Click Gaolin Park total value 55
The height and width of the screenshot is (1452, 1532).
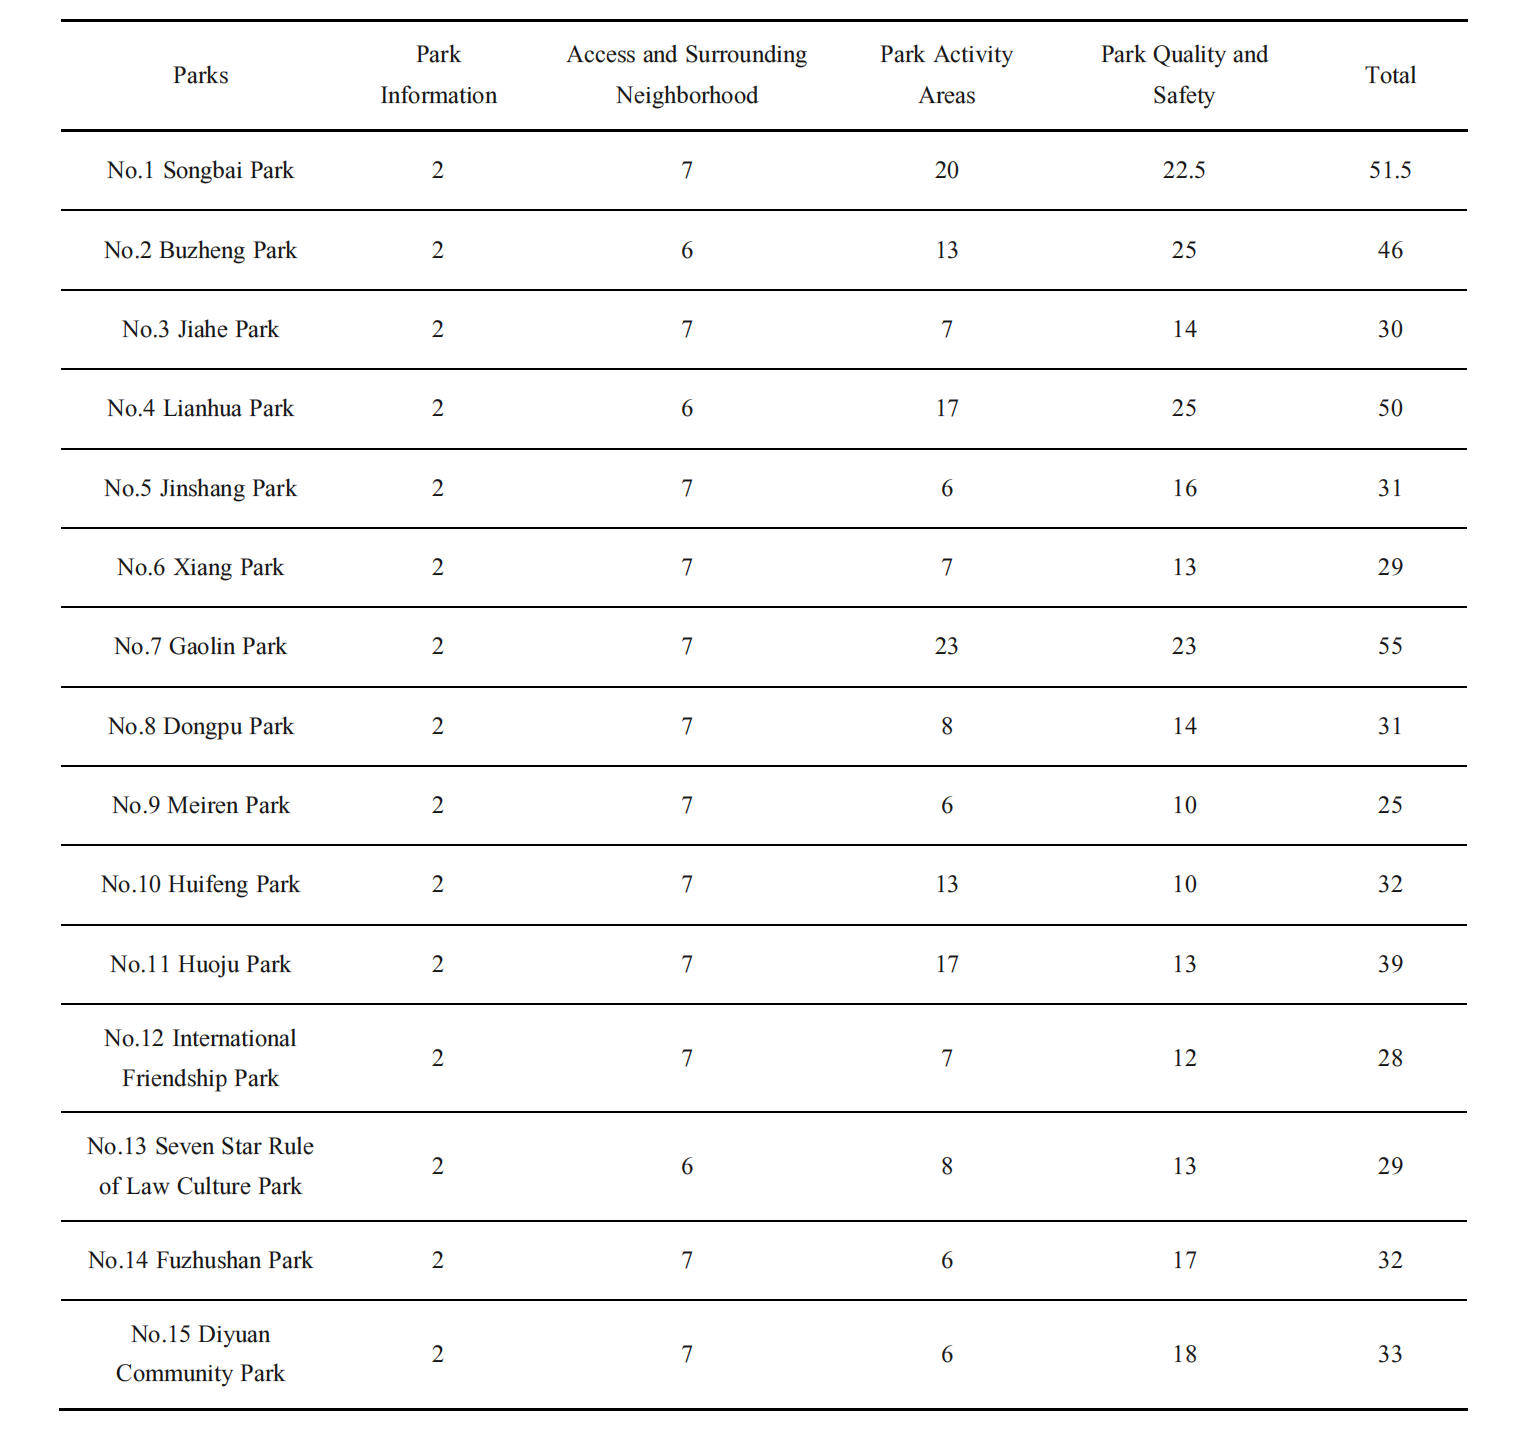click(1390, 646)
